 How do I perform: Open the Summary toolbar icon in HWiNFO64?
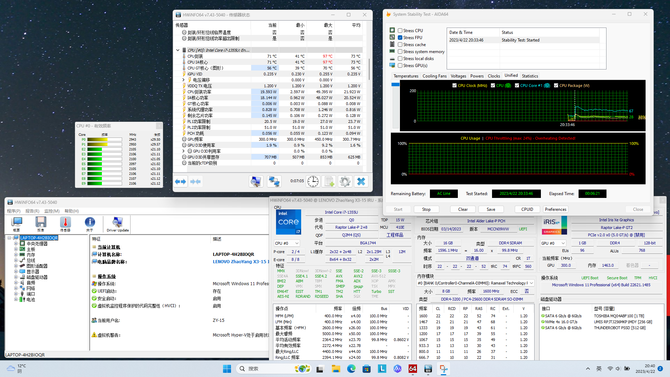(17, 224)
